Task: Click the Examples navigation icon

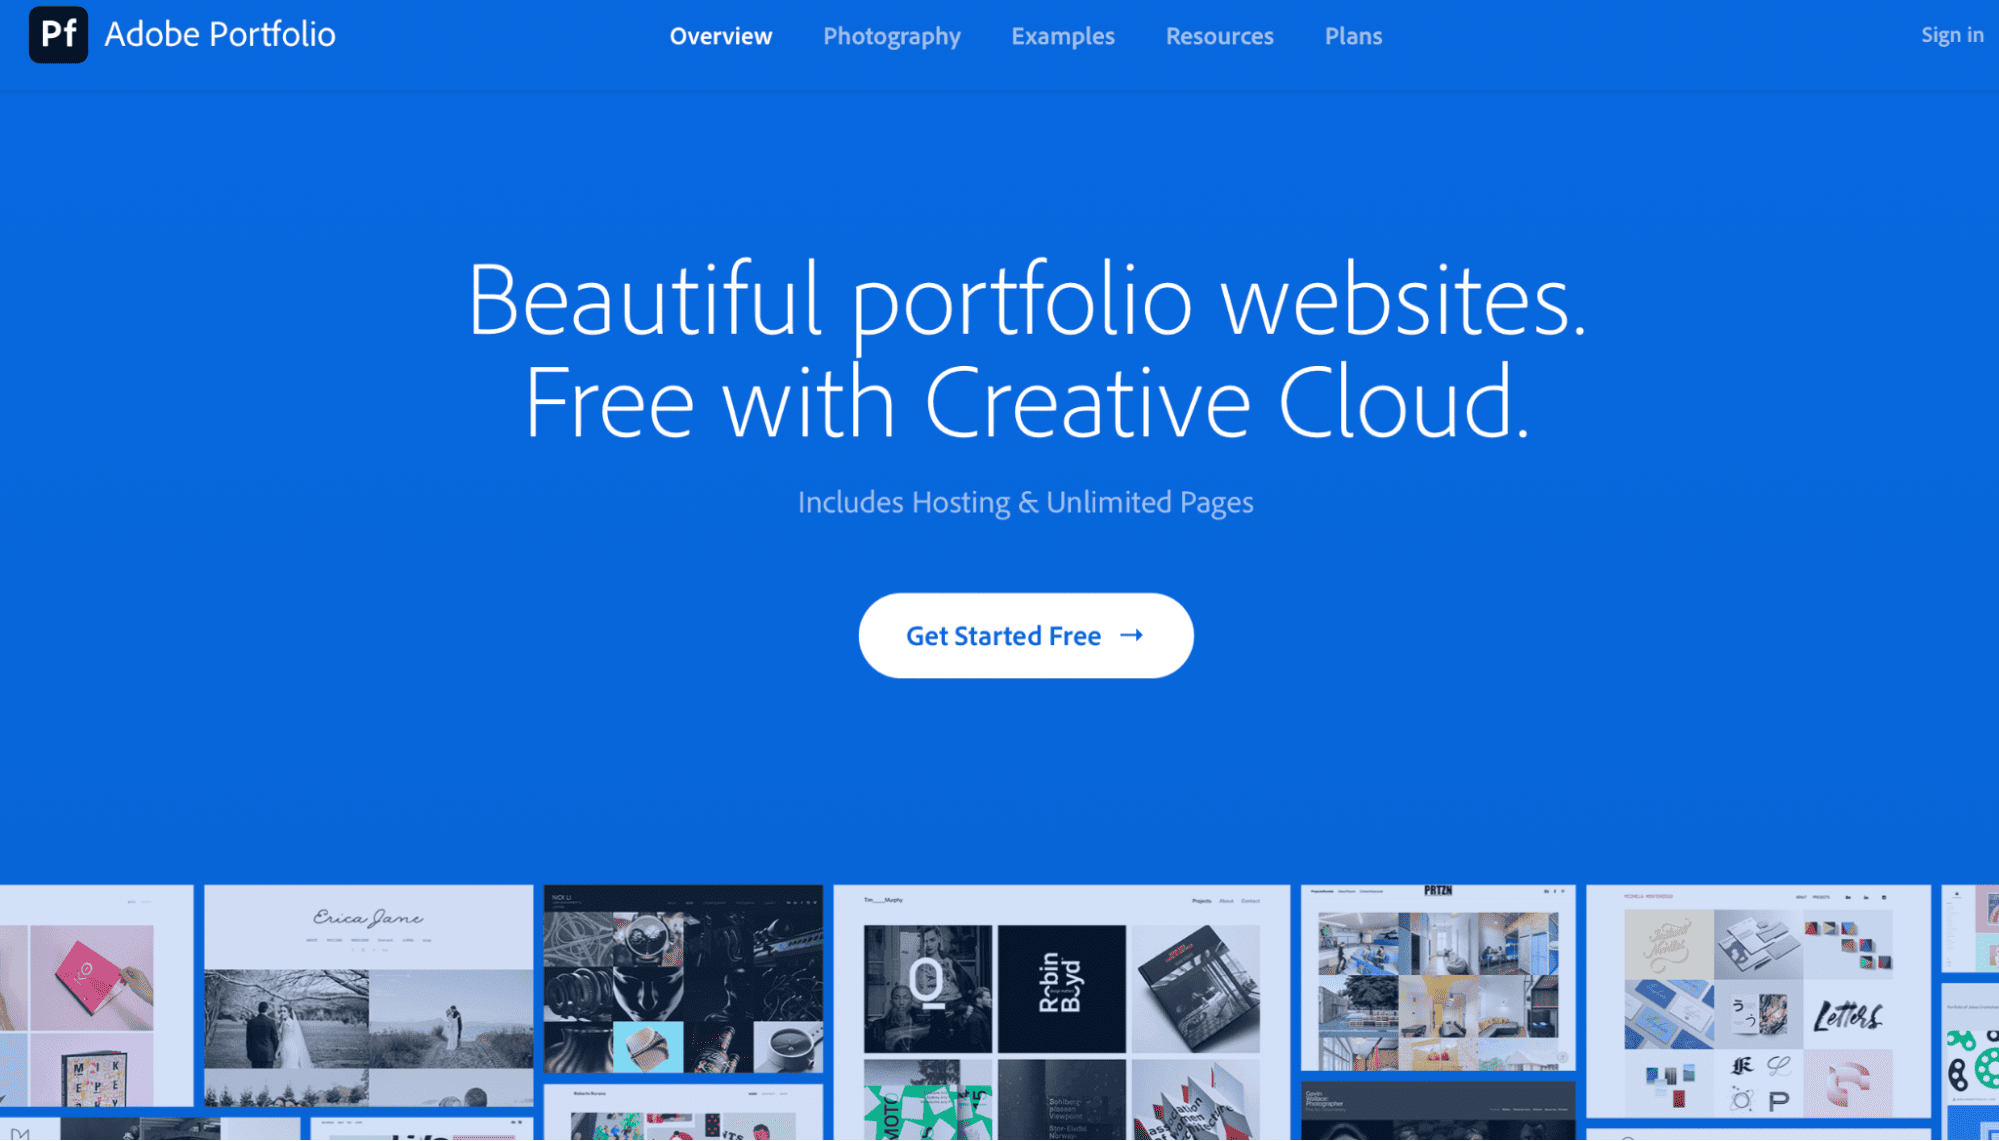Action: pos(1063,36)
